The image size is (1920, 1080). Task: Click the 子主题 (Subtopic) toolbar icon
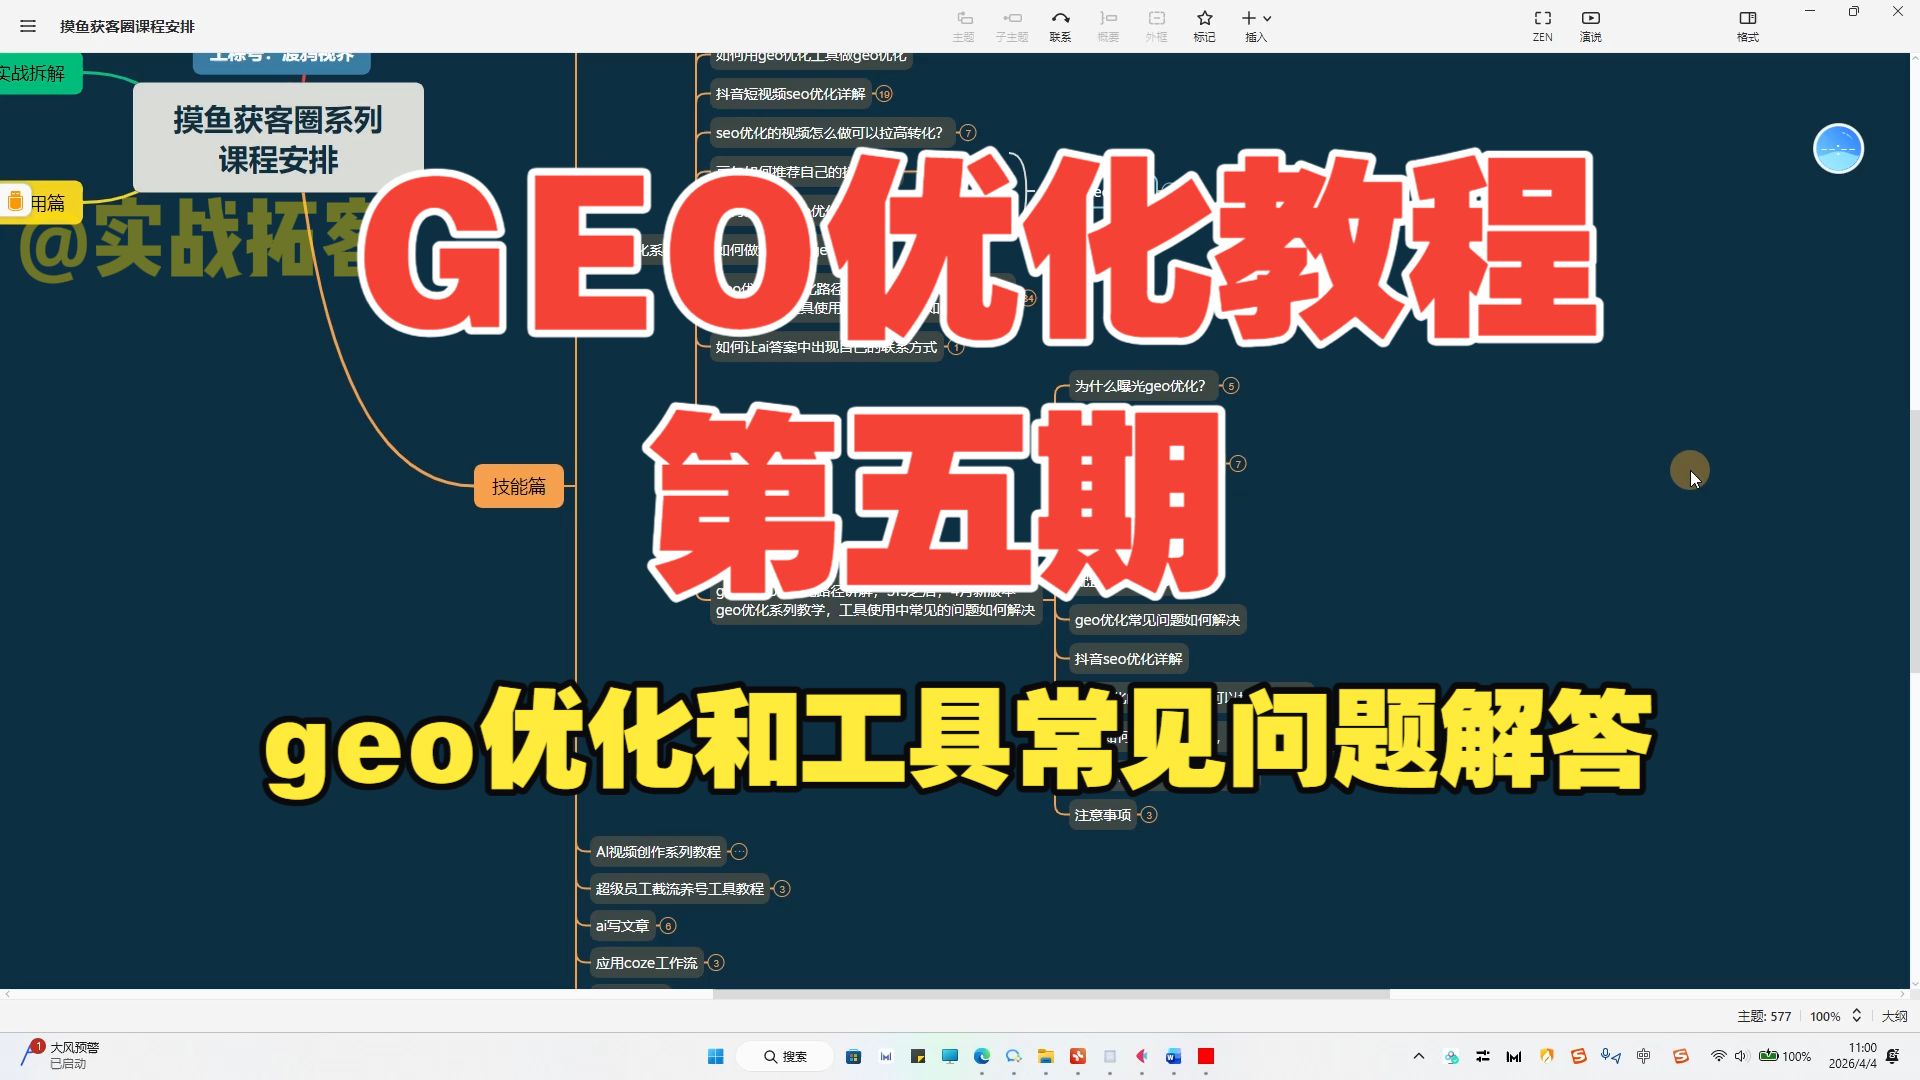(x=1012, y=26)
